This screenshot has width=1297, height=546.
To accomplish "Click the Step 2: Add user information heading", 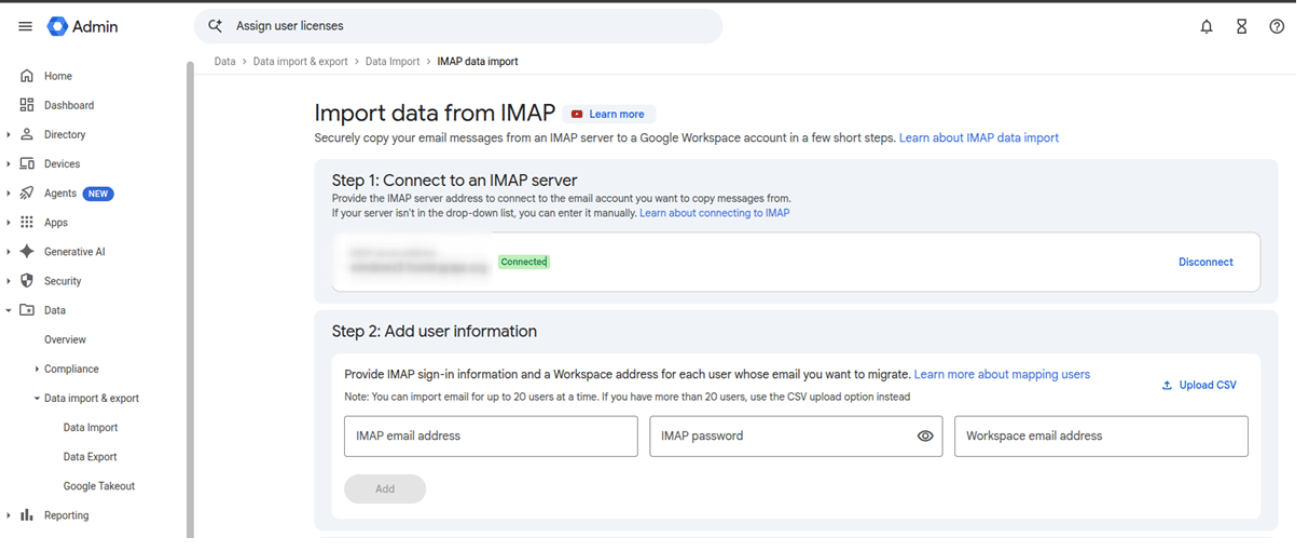I will [x=434, y=331].
